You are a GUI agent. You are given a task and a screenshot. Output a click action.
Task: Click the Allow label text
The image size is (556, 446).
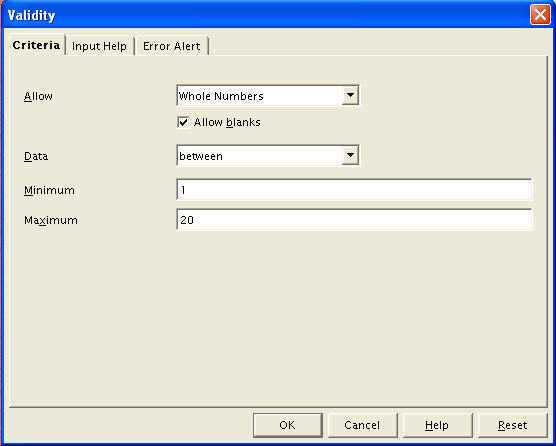38,96
